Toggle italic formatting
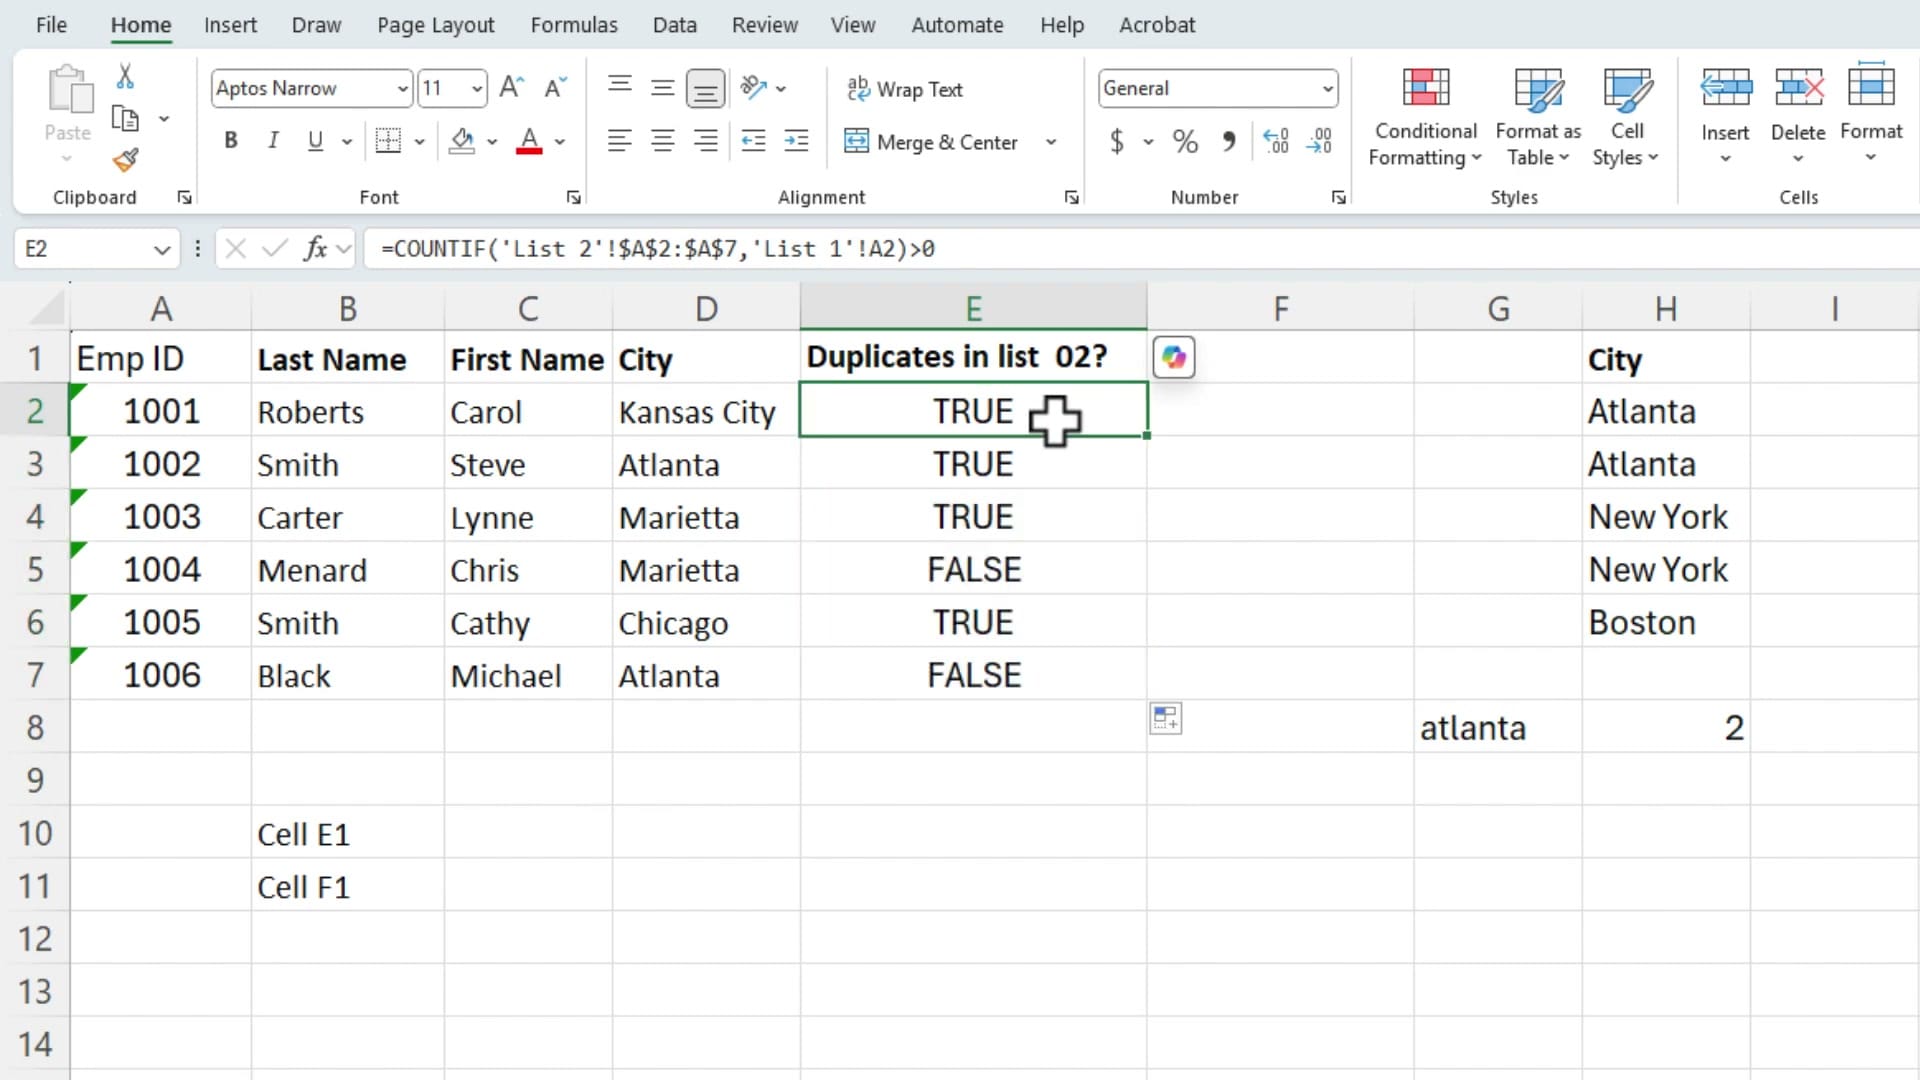The width and height of the screenshot is (1920, 1080). click(272, 140)
